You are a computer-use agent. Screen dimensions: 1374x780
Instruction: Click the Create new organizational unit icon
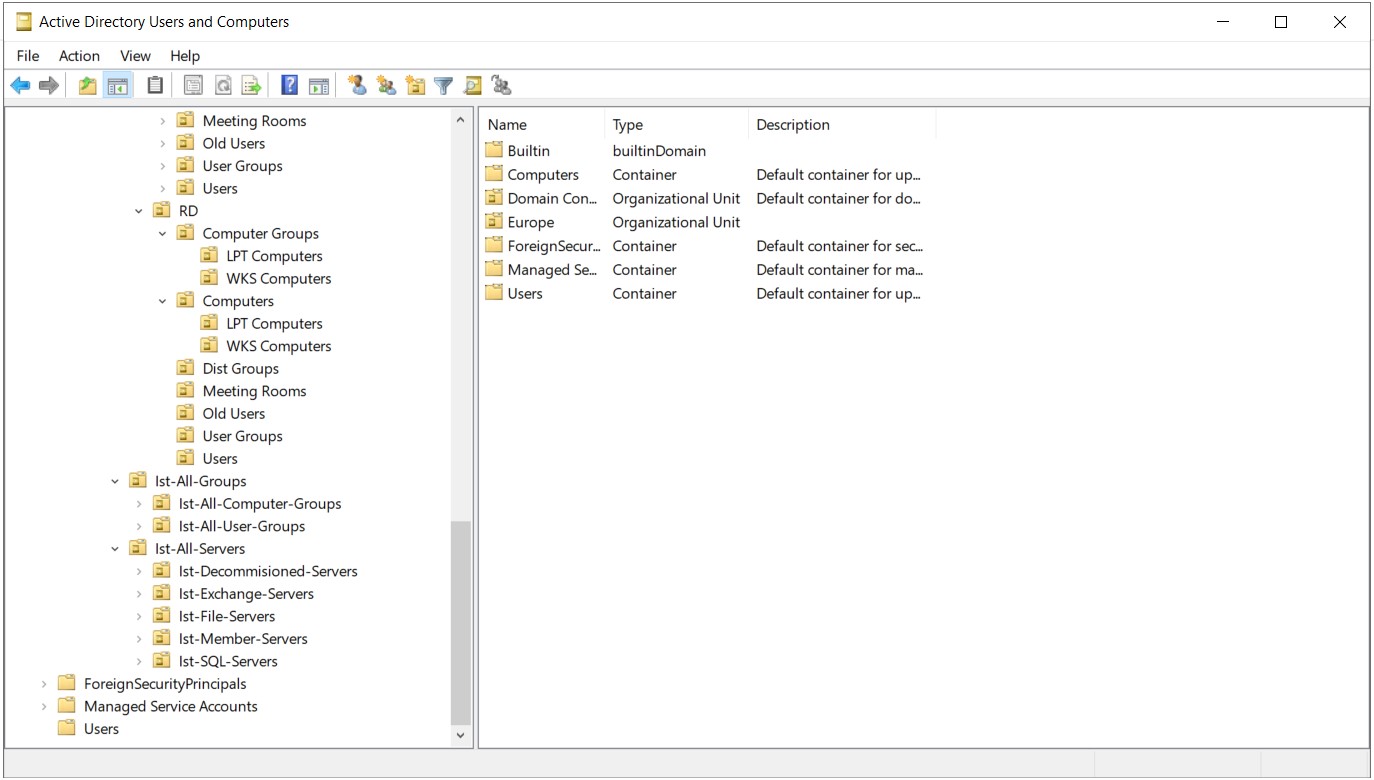coord(415,86)
